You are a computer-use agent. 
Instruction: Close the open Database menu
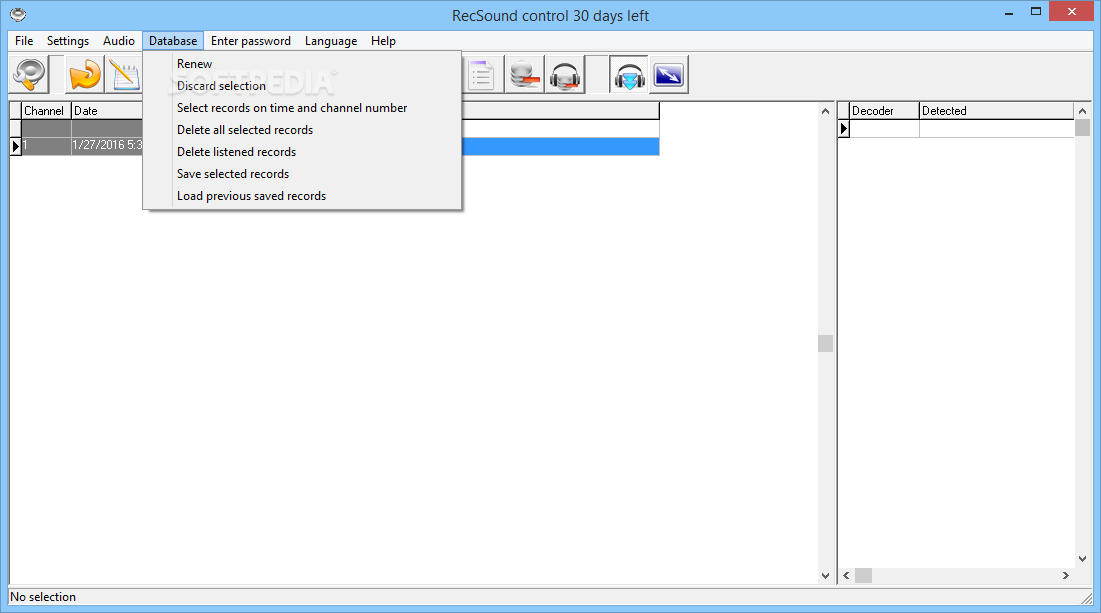point(173,41)
